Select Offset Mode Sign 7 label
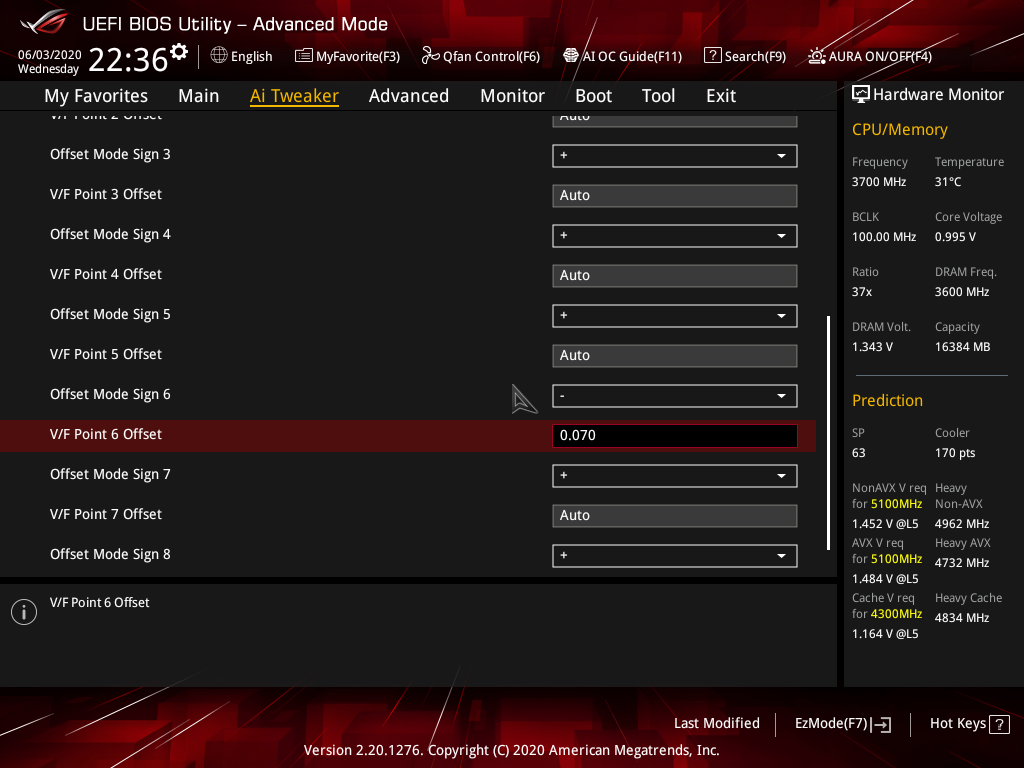 (x=110, y=475)
